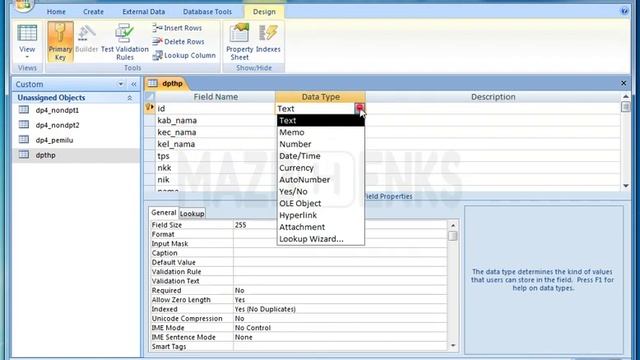Select the dp4_nondpt1 table icon
The image size is (640, 360).
point(24,110)
